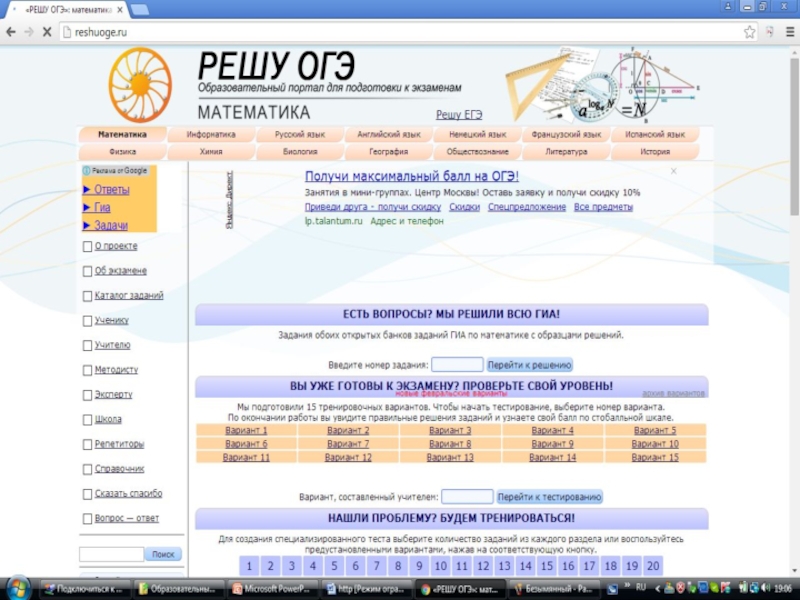The image size is (800, 600).
Task: Open Вариант 15 link
Action: pyautogui.click(x=655, y=458)
